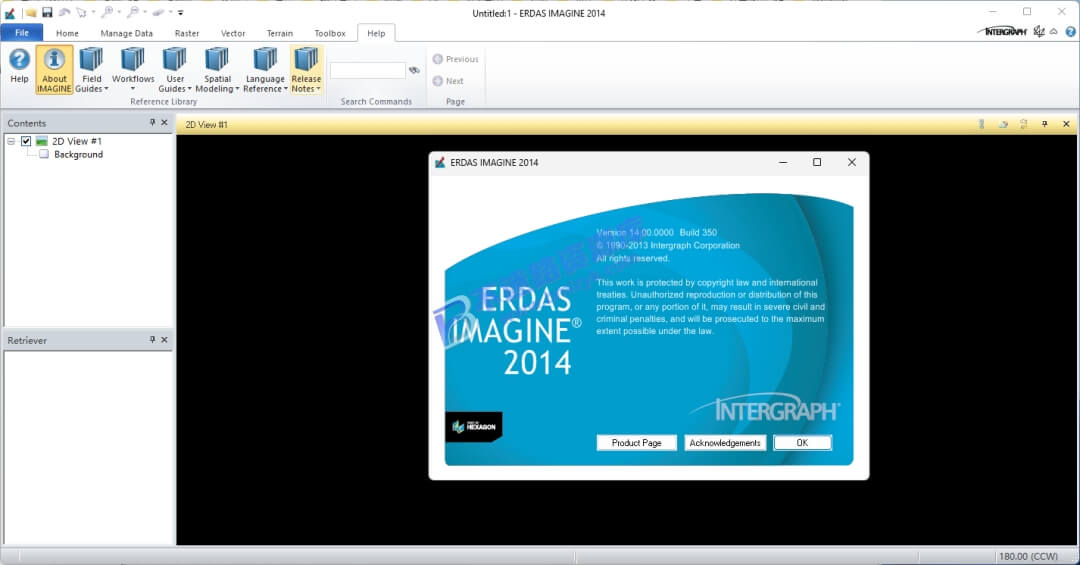Select the Background layer label
Screen dimensions: 1080x565
point(79,154)
